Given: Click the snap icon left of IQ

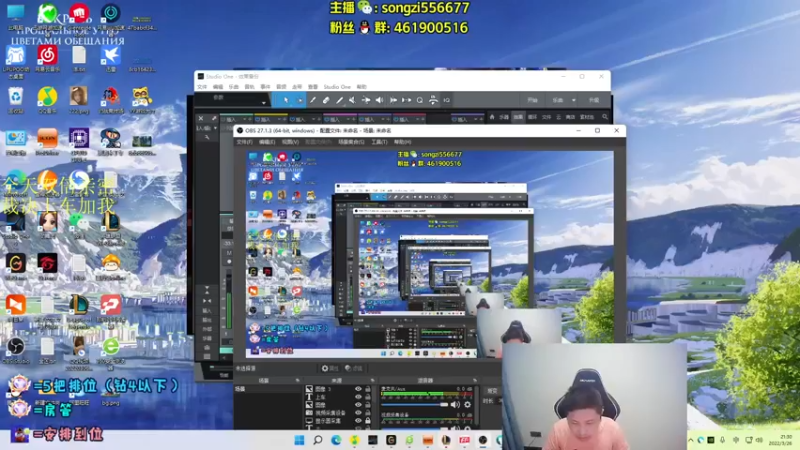Looking at the screenshot, I should (x=433, y=100).
